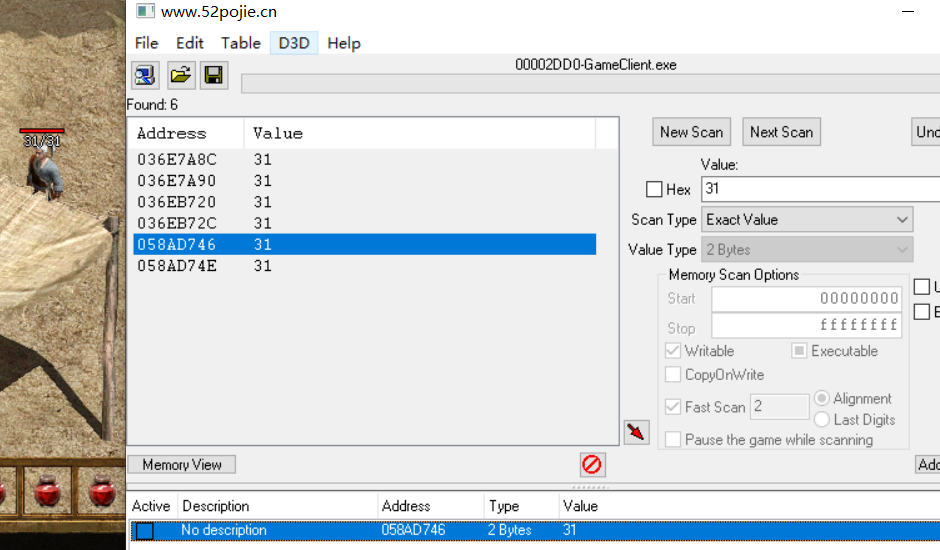Viewport: 940px width, 550px height.
Task: Select result row 036E7A8C
Action: click(x=364, y=160)
